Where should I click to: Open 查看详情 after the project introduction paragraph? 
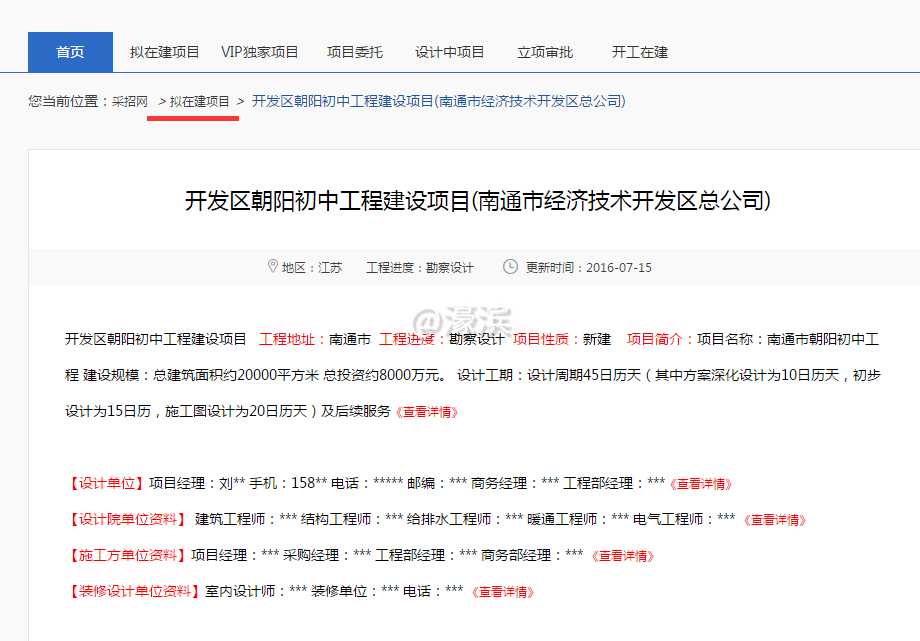(x=428, y=410)
